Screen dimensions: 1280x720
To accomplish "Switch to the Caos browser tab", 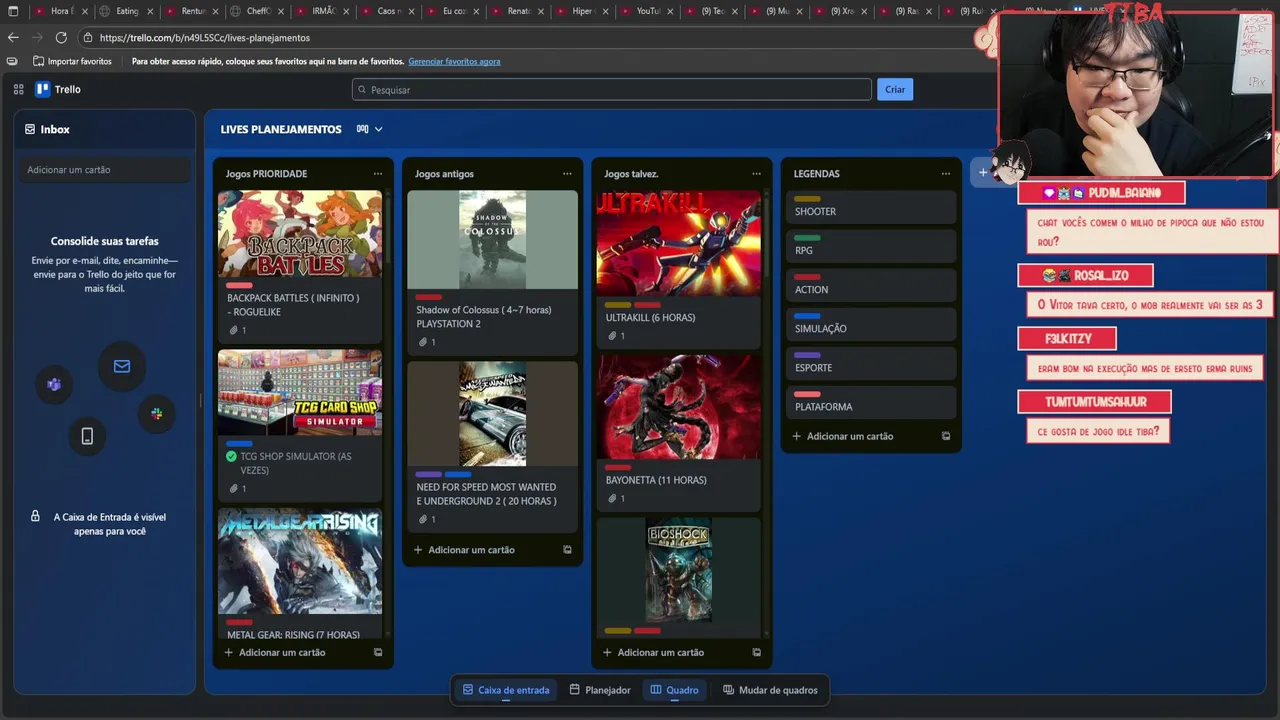I will click(387, 11).
